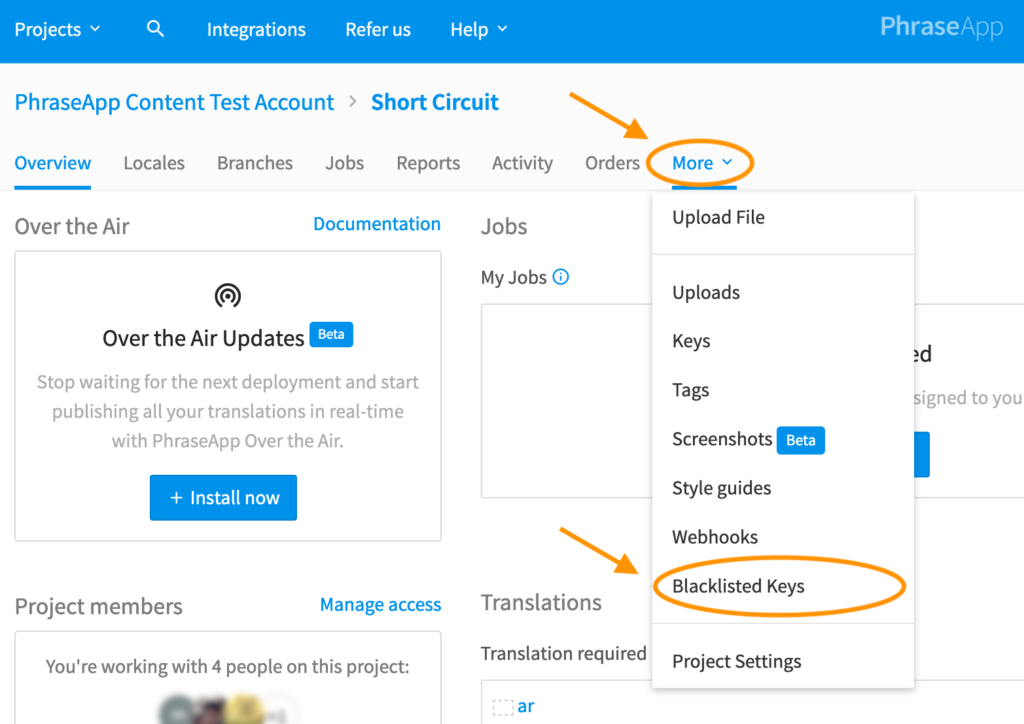1024x724 pixels.
Task: Select Screenshots from More menu
Action: tap(782, 439)
